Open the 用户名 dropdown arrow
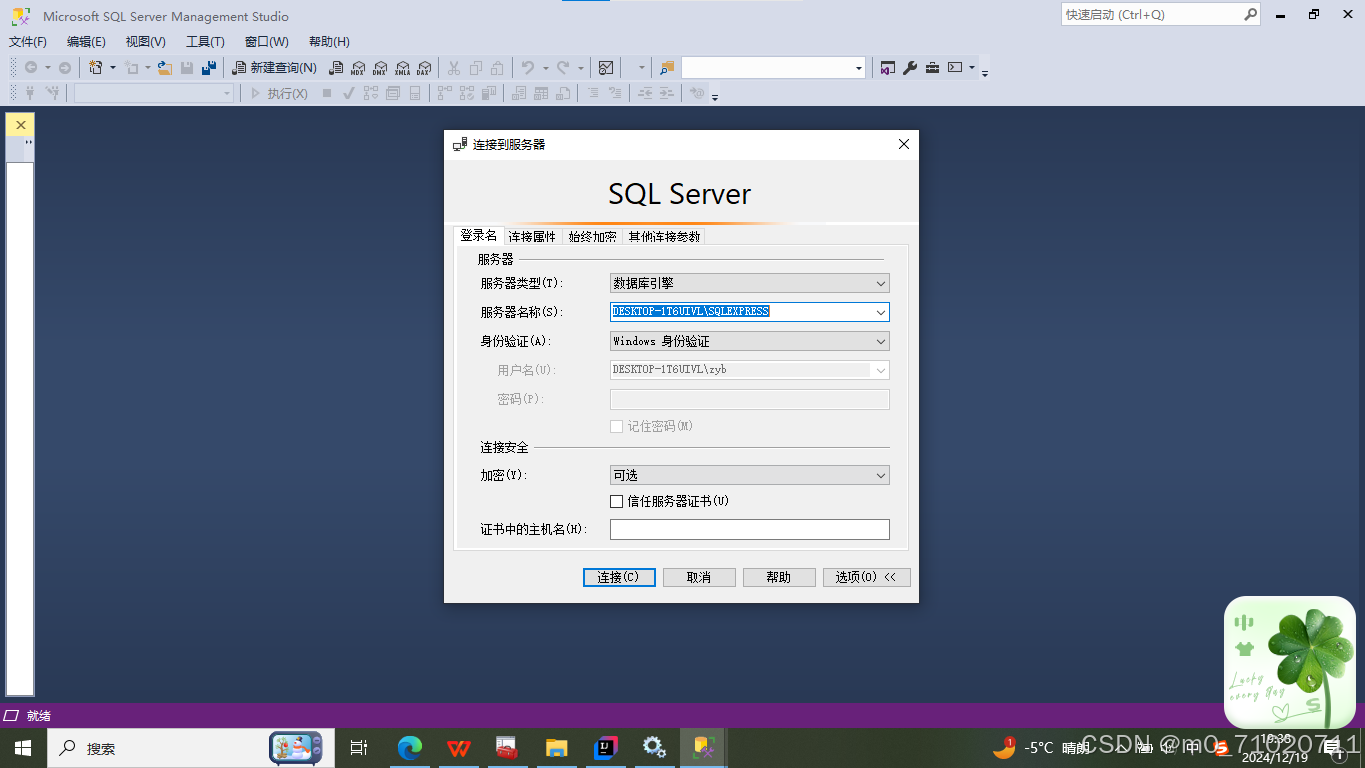This screenshot has width=1365, height=768. click(881, 370)
